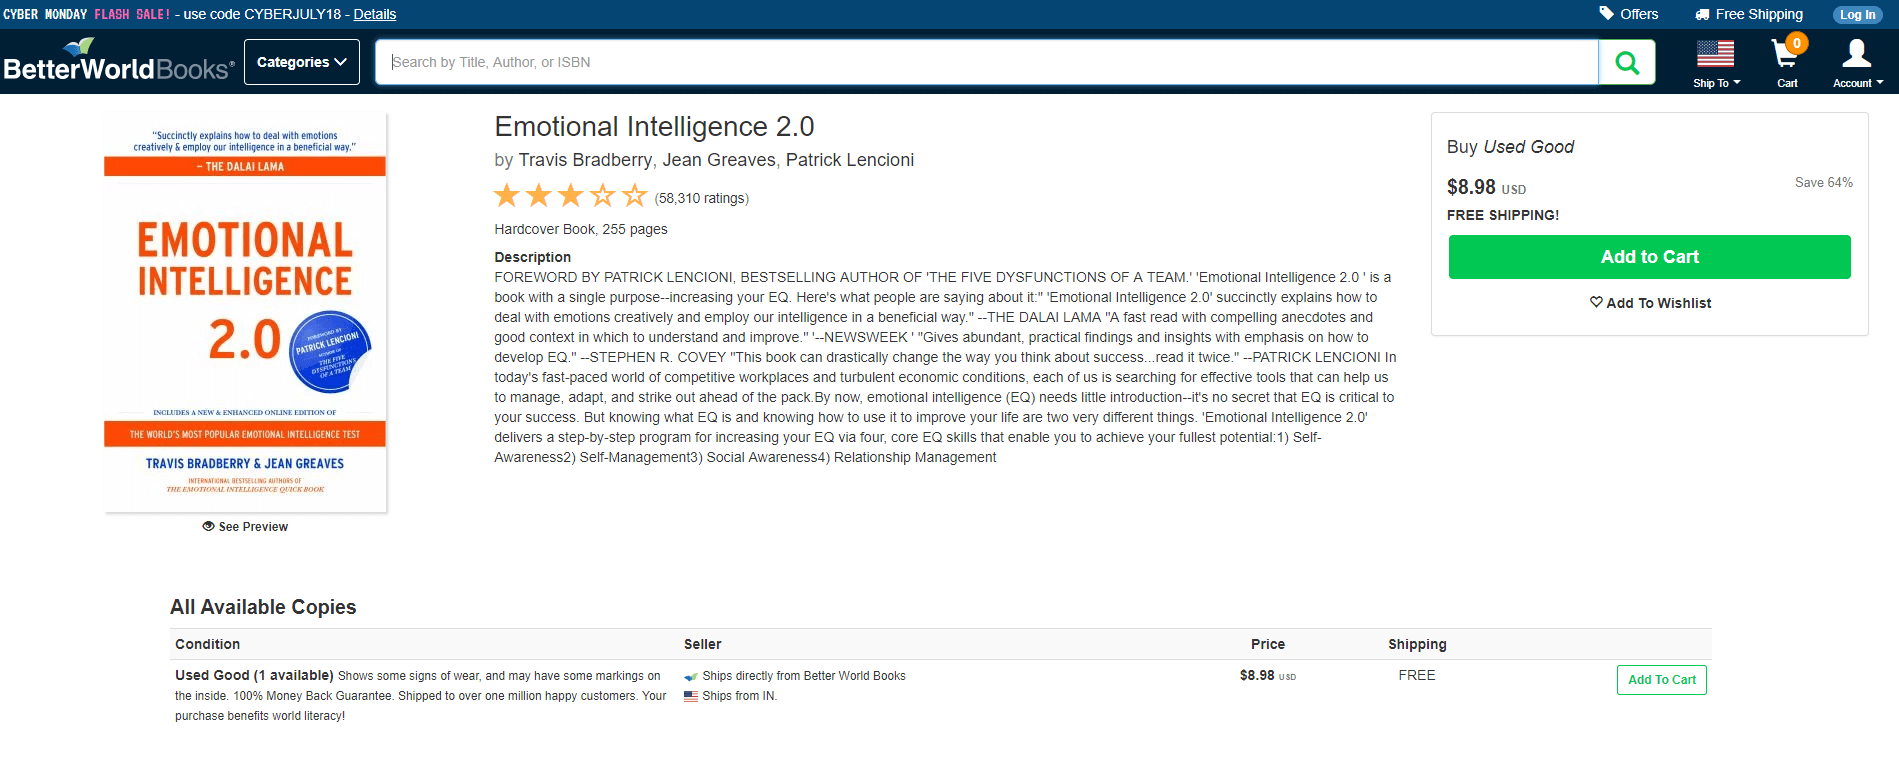This screenshot has width=1899, height=768.
Task: Click the Condition column header
Action: pyautogui.click(x=208, y=644)
